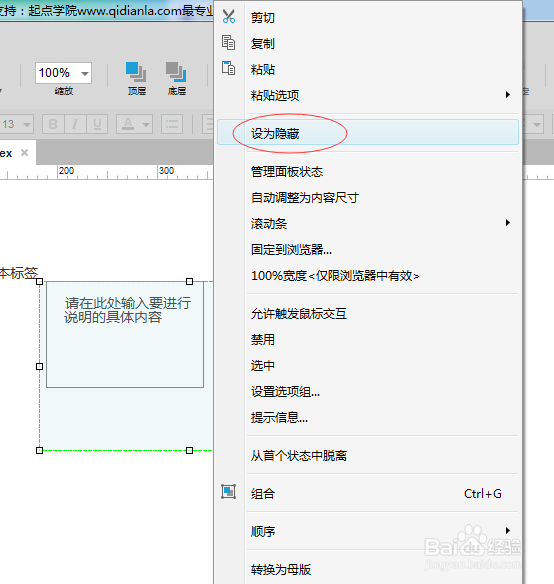The width and height of the screenshot is (554, 584).
Task: Toggle Italic formatting button
Action: 75,124
